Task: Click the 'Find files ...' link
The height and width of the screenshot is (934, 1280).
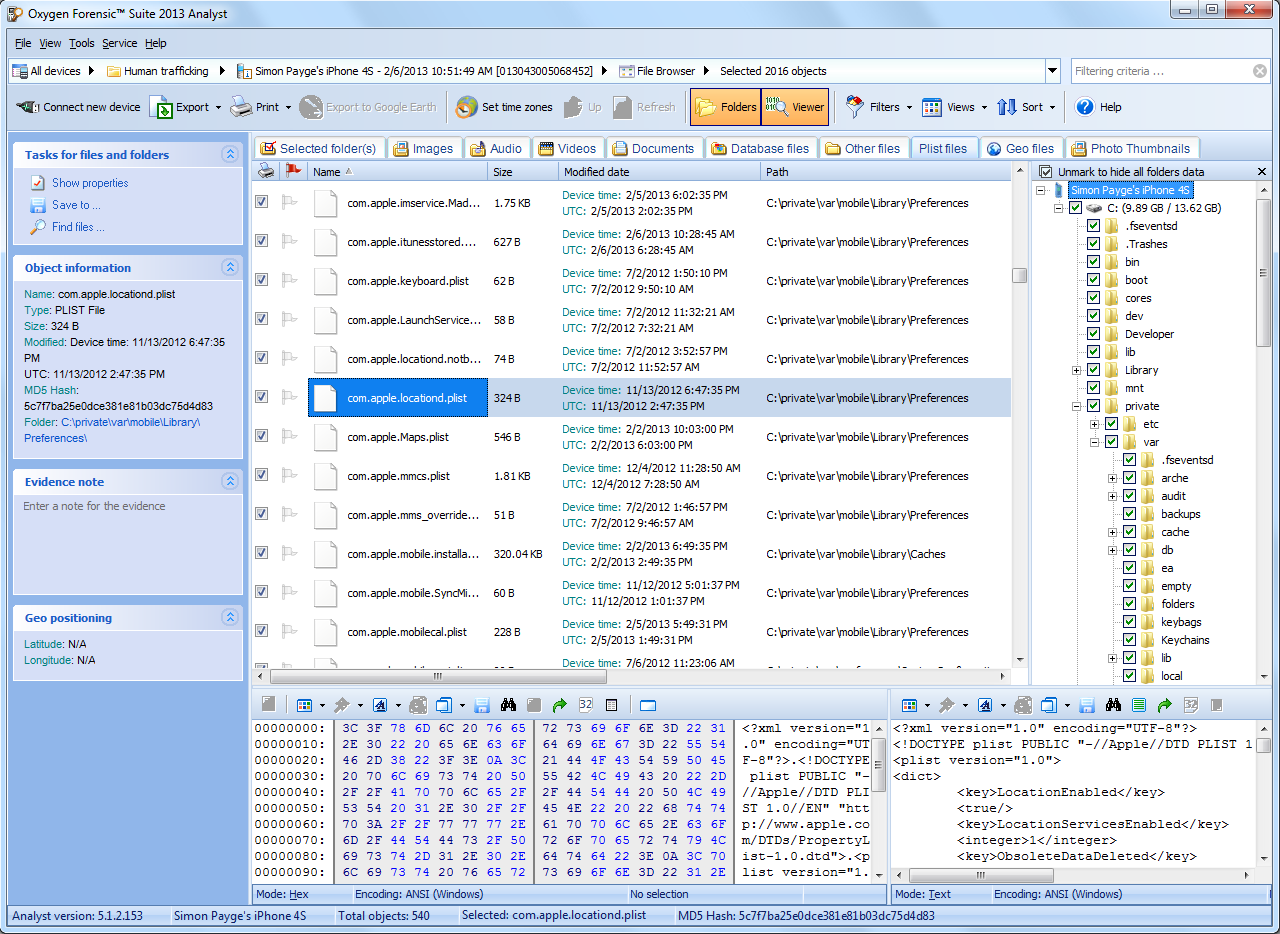Action: pyautogui.click(x=78, y=227)
